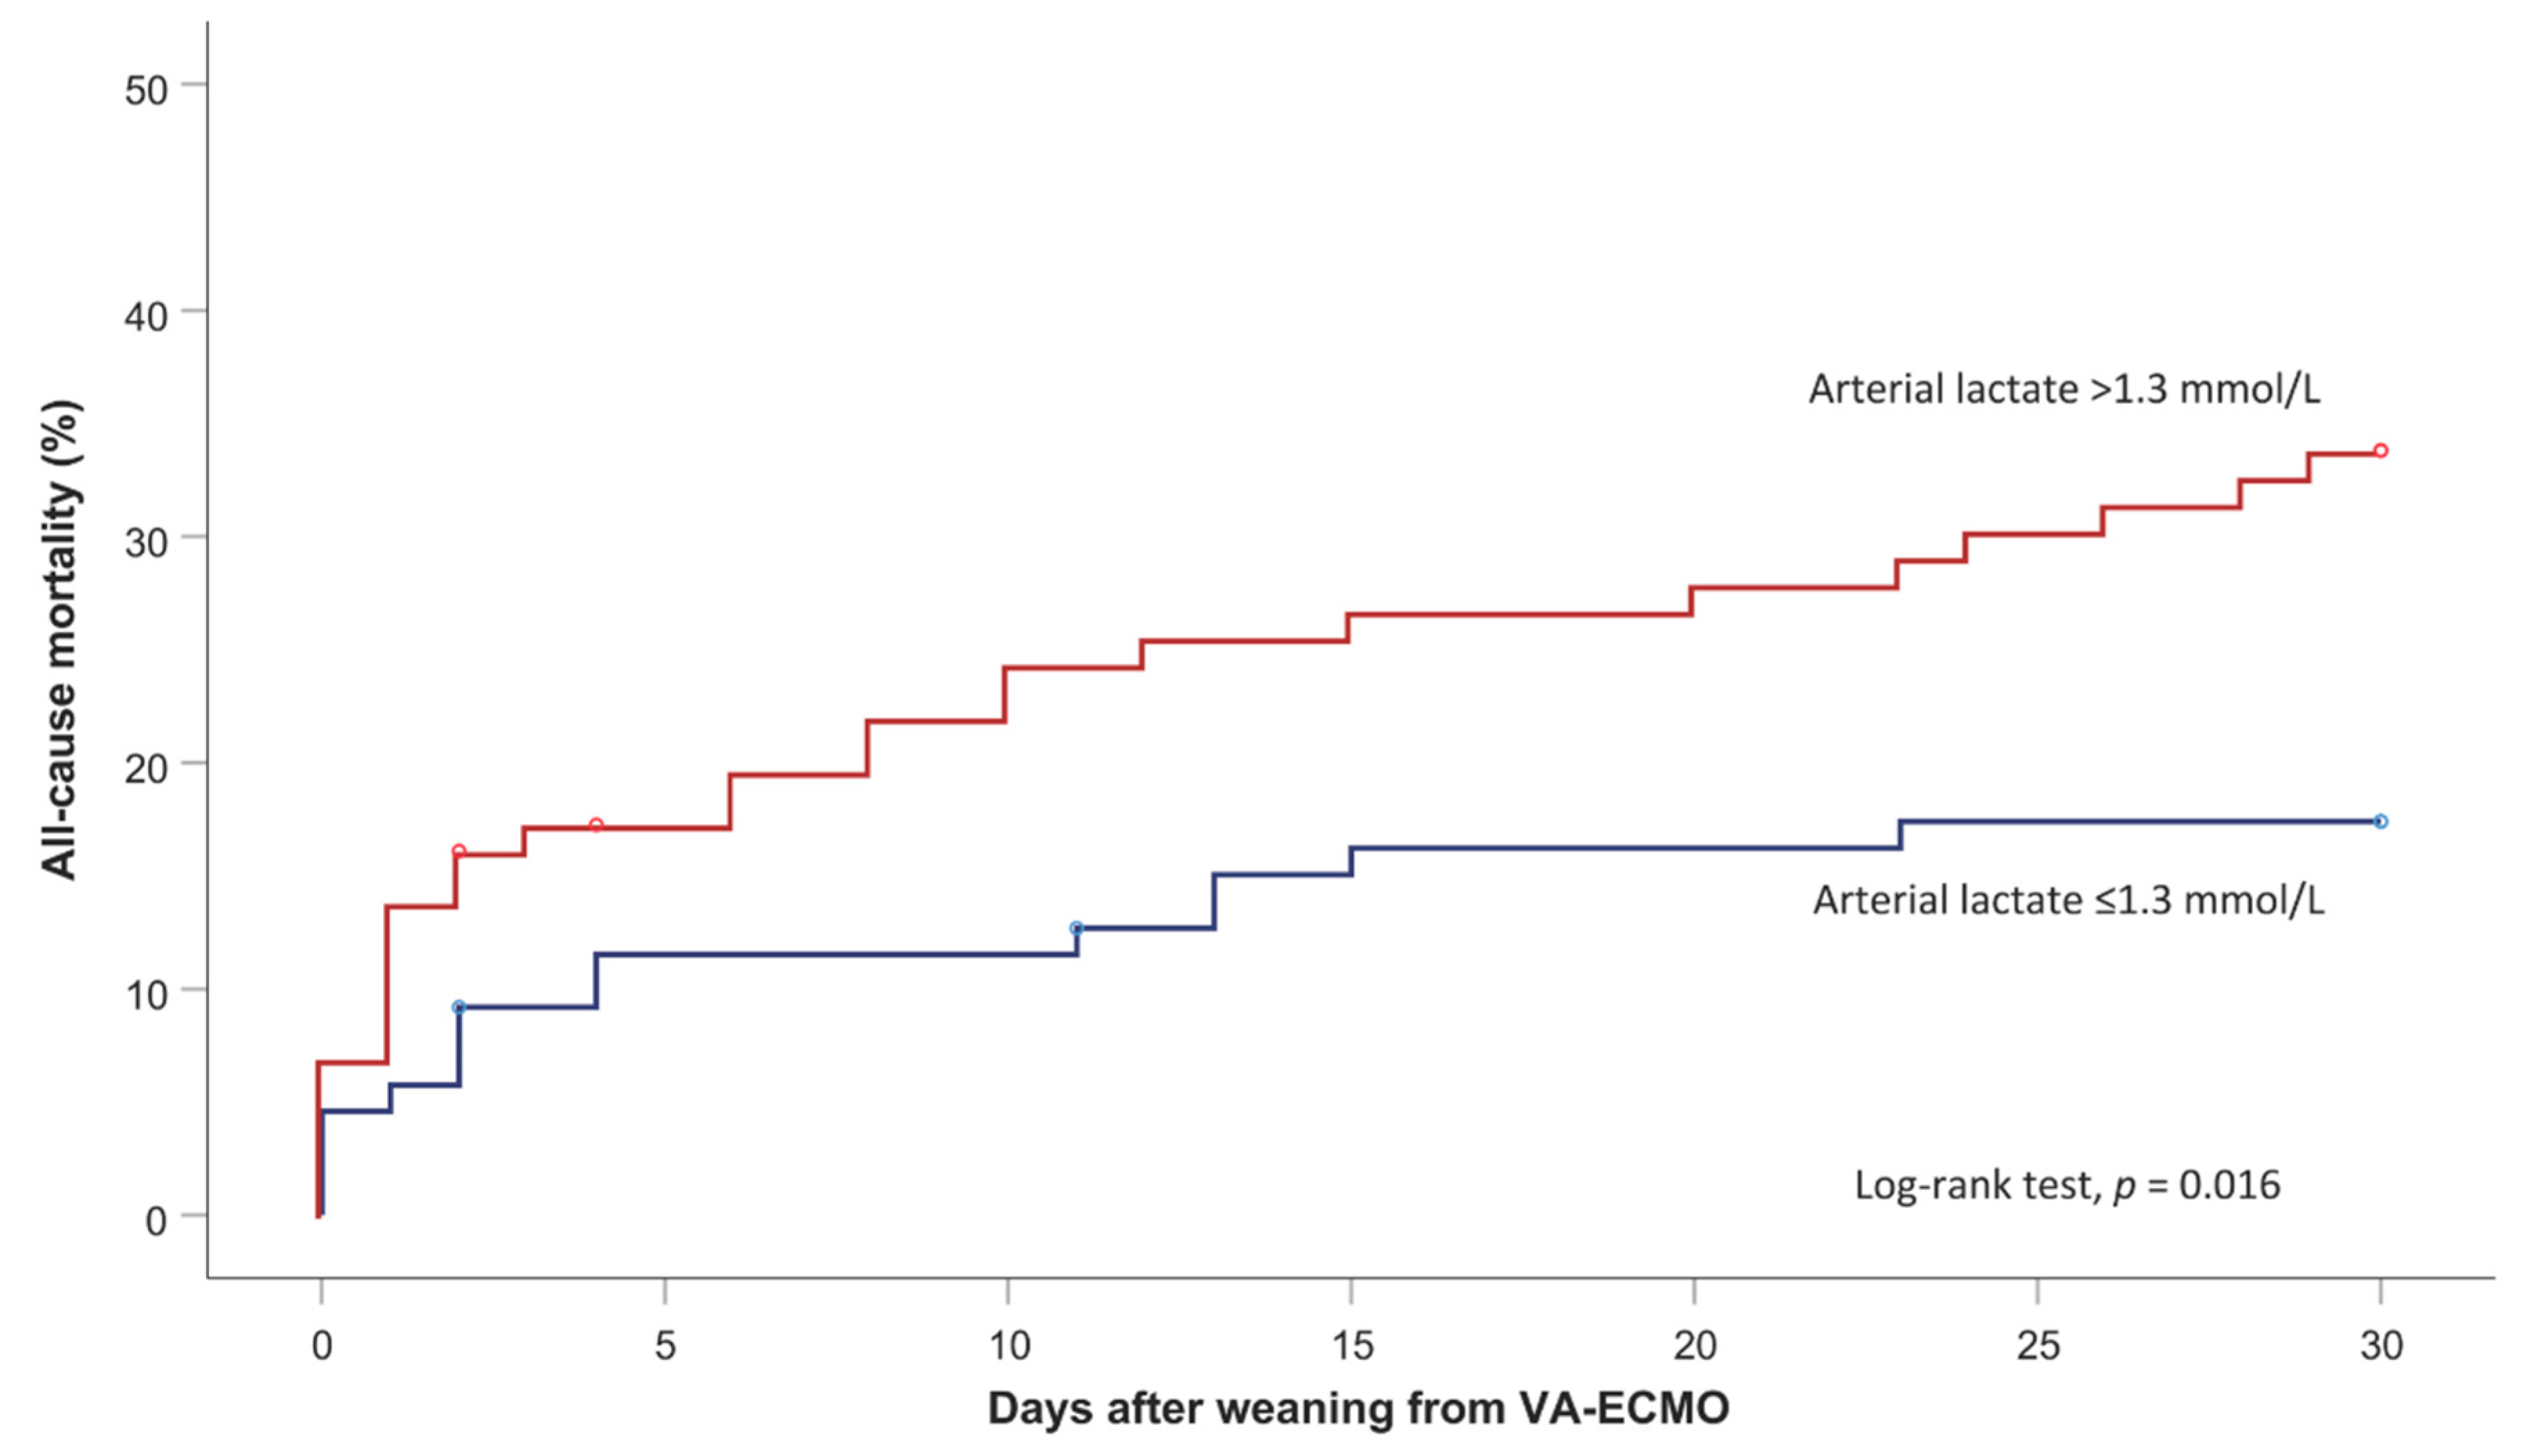Click the x-axis tick label 20
Viewport: 2527px width, 1456px height.
click(1695, 1346)
